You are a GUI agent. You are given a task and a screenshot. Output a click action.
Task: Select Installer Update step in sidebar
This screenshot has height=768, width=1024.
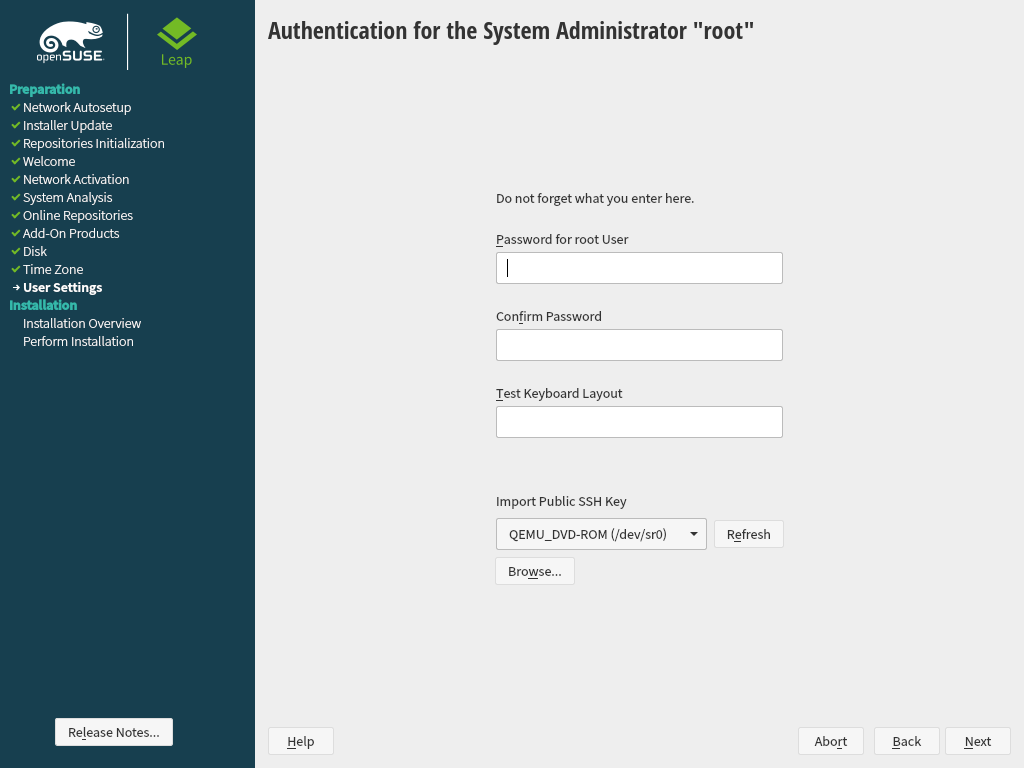click(x=67, y=125)
